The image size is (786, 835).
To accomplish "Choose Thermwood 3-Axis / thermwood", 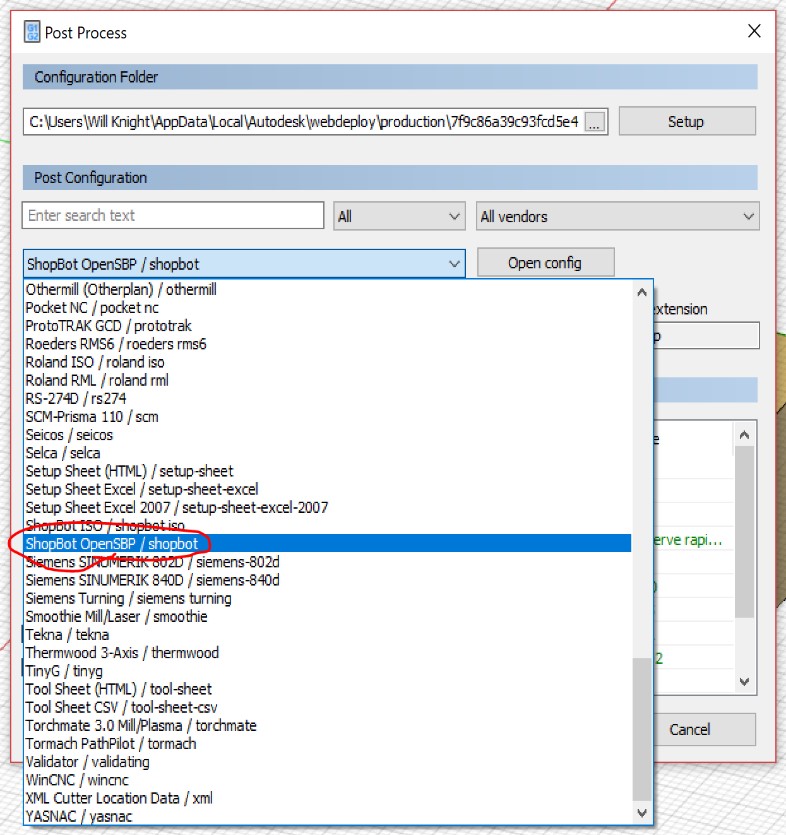I will click(x=328, y=652).
